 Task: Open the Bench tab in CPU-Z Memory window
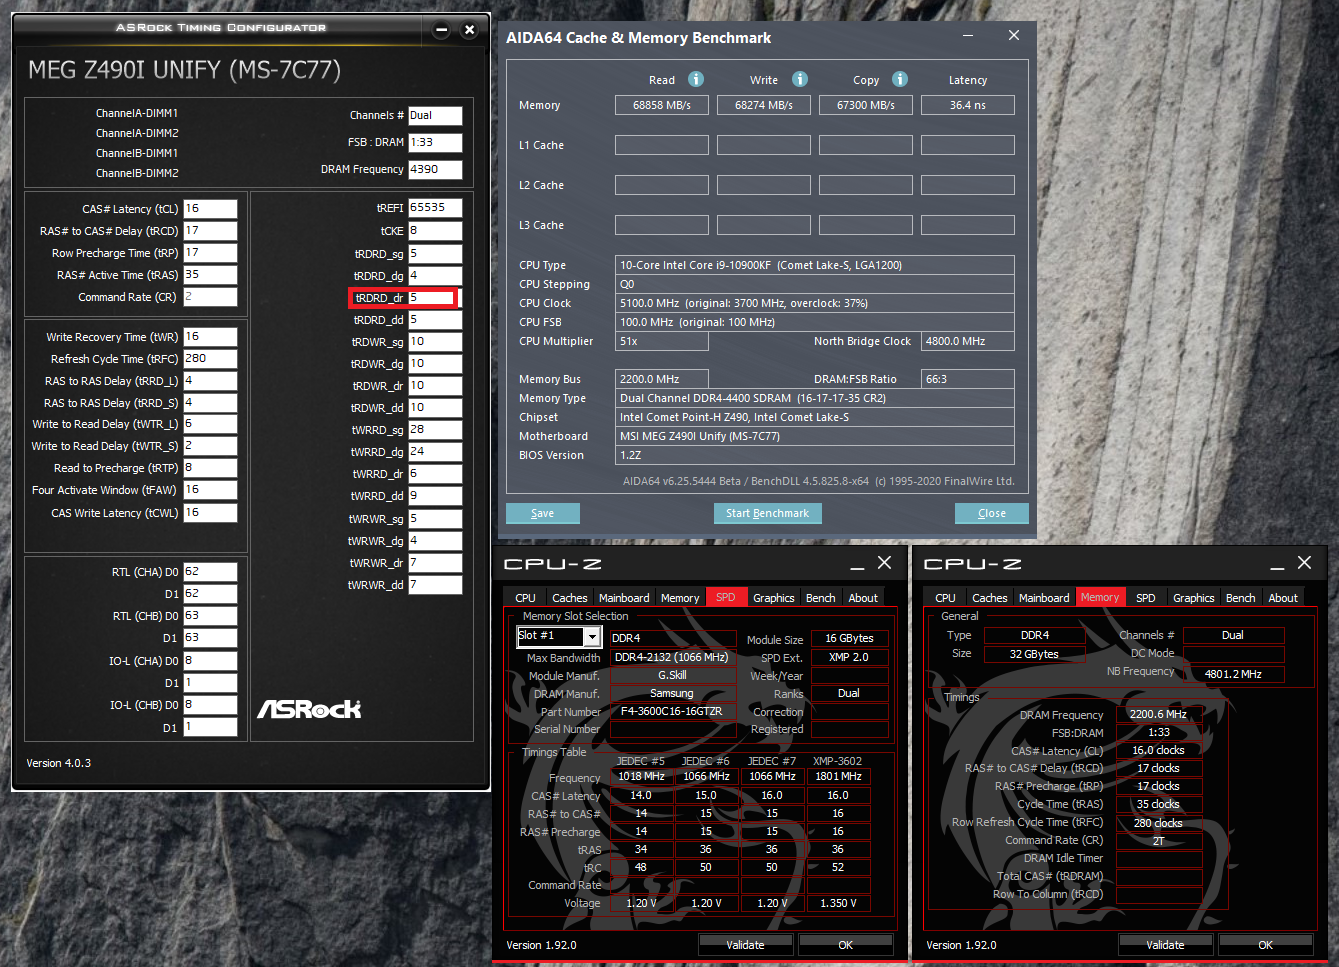(1240, 598)
